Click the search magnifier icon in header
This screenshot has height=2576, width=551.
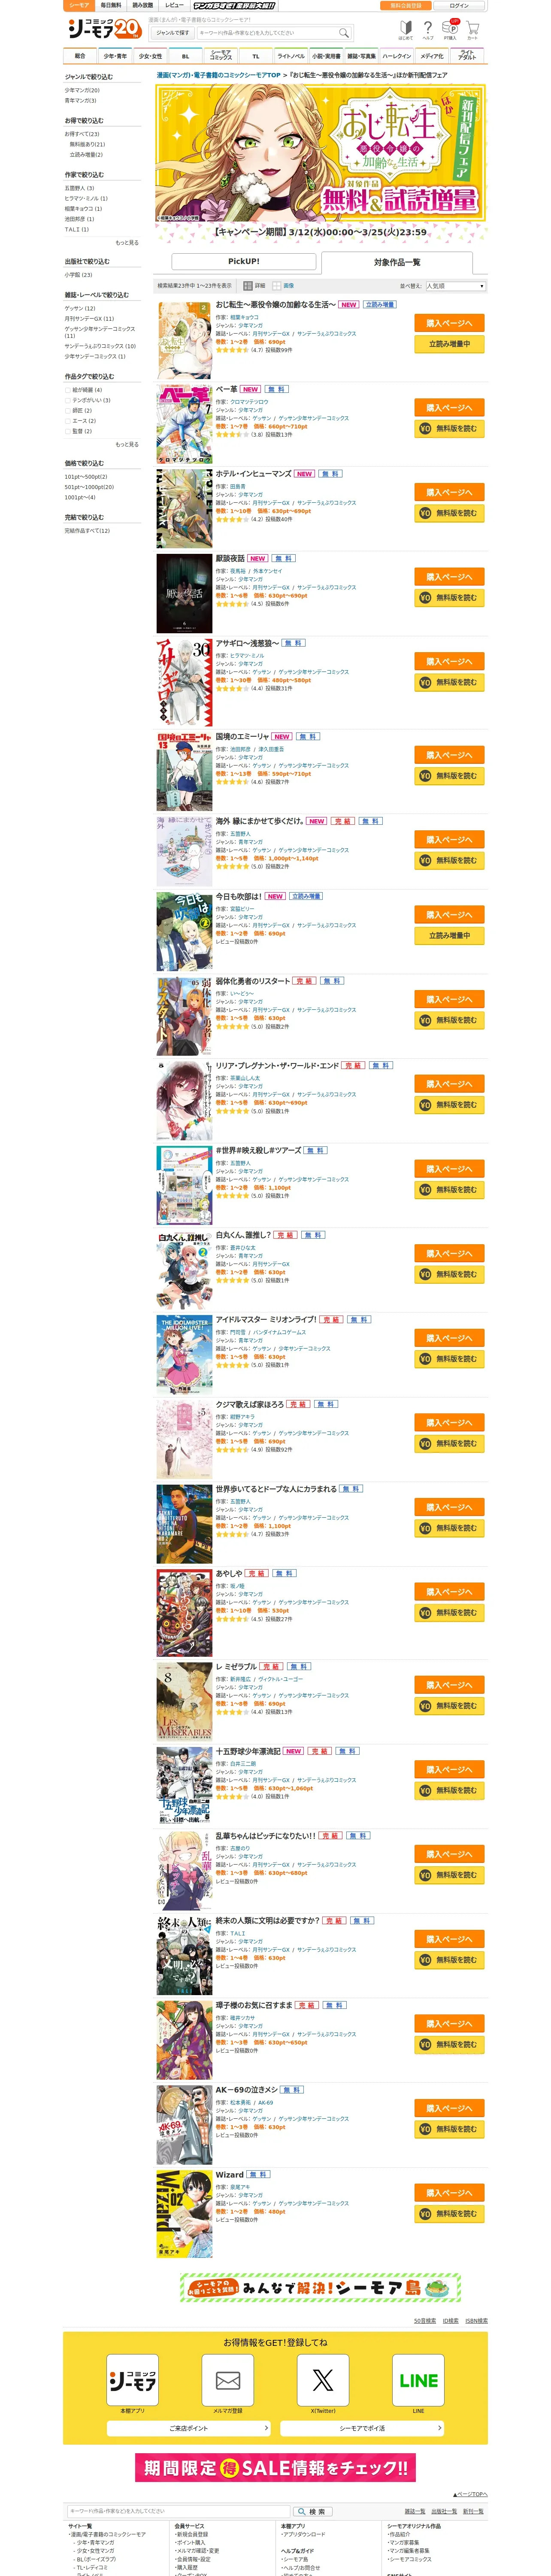344,33
